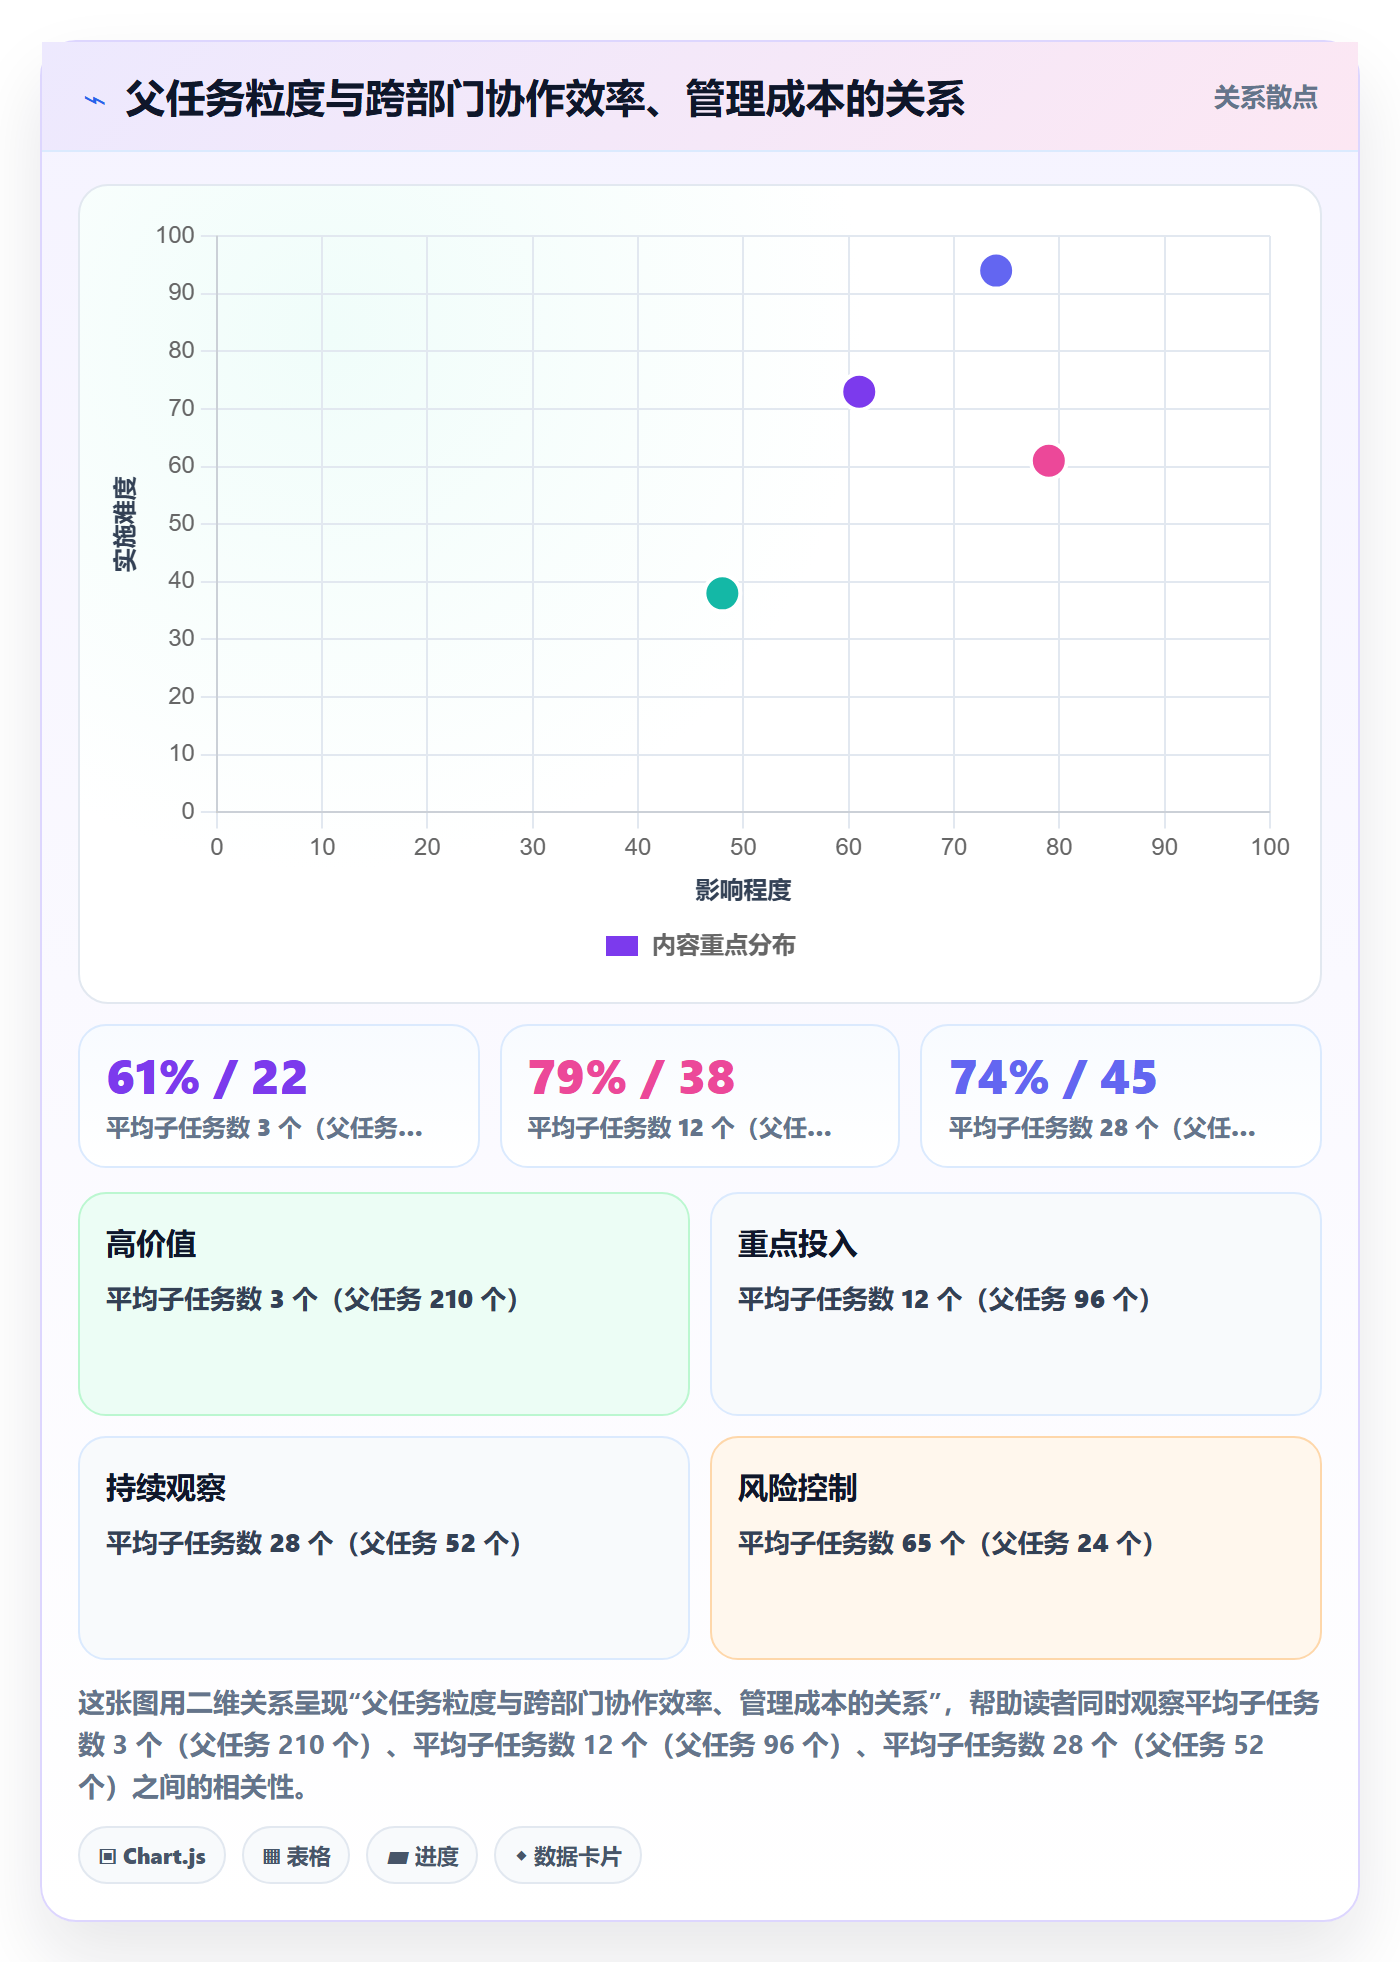1400x1962 pixels.
Task: Select the purple scatter point near 70
Action: pos(859,392)
